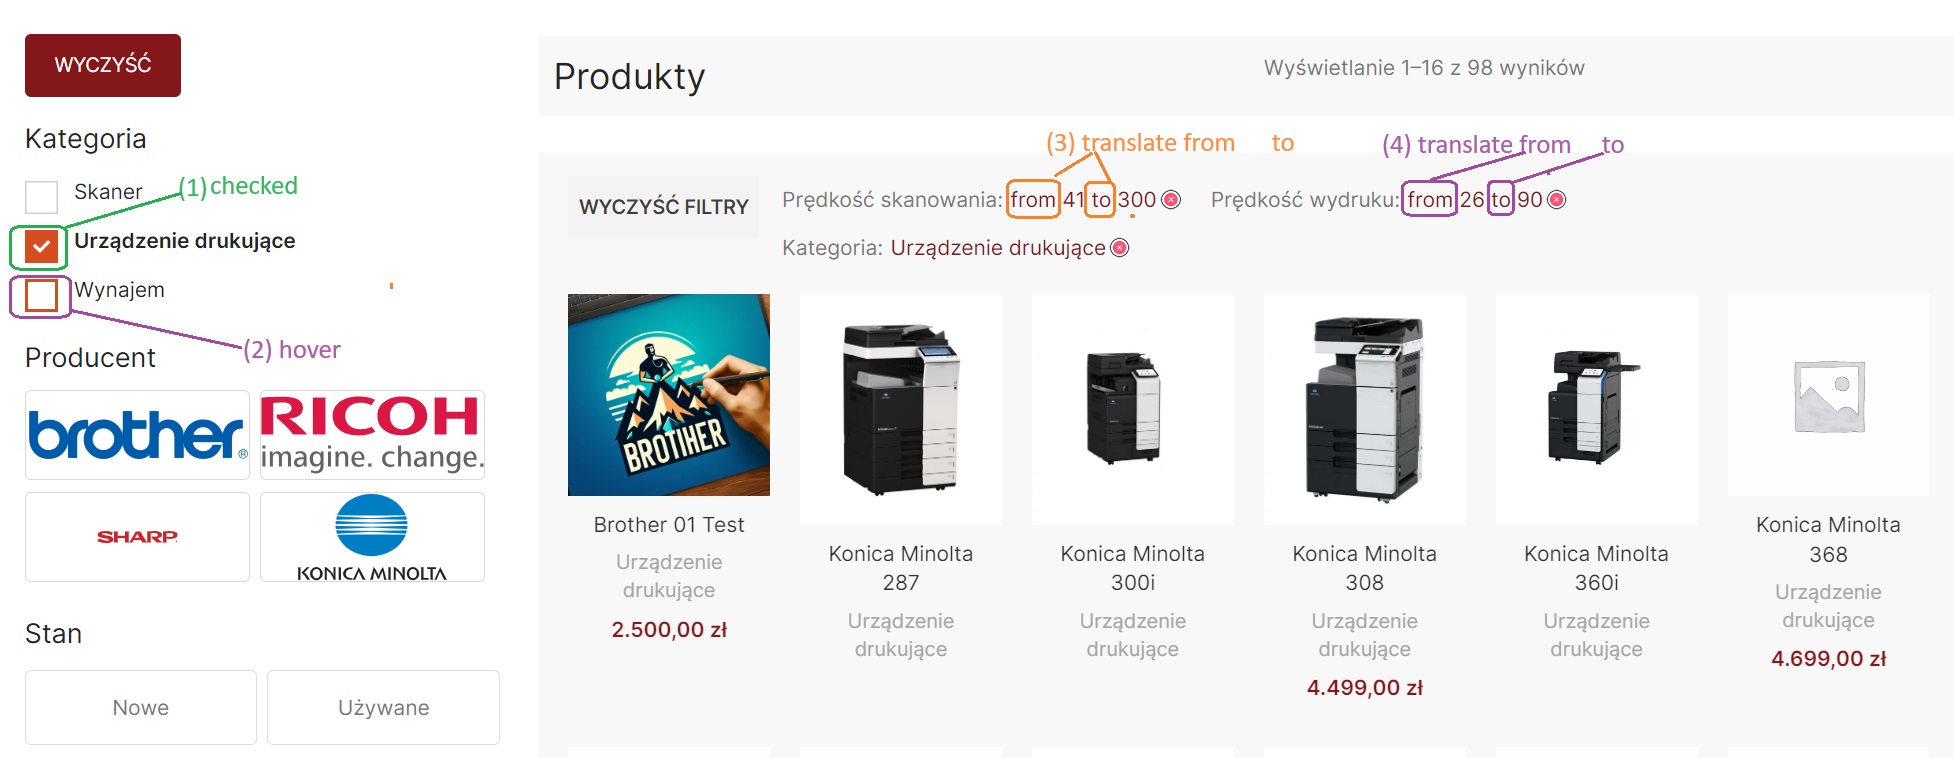Filter by Konica Minolta producer logo
The width and height of the screenshot is (1954, 758).
[372, 537]
